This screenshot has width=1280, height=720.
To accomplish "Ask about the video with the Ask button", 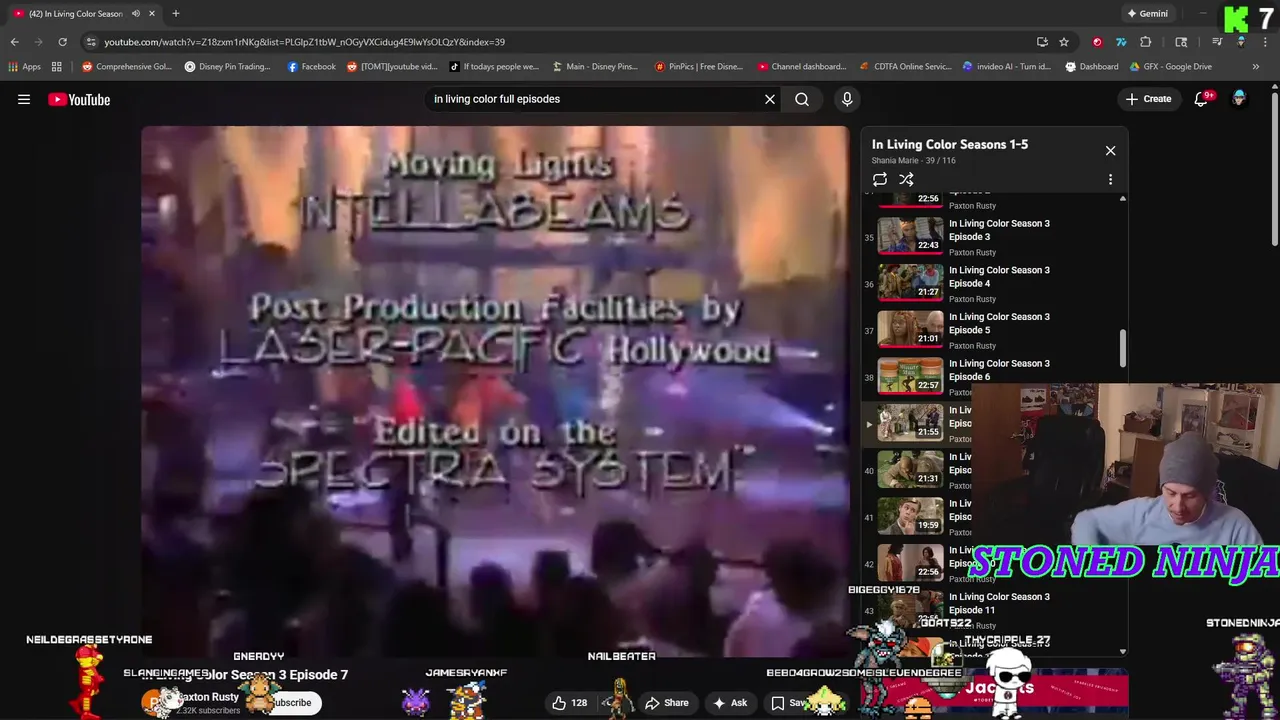I will (730, 703).
